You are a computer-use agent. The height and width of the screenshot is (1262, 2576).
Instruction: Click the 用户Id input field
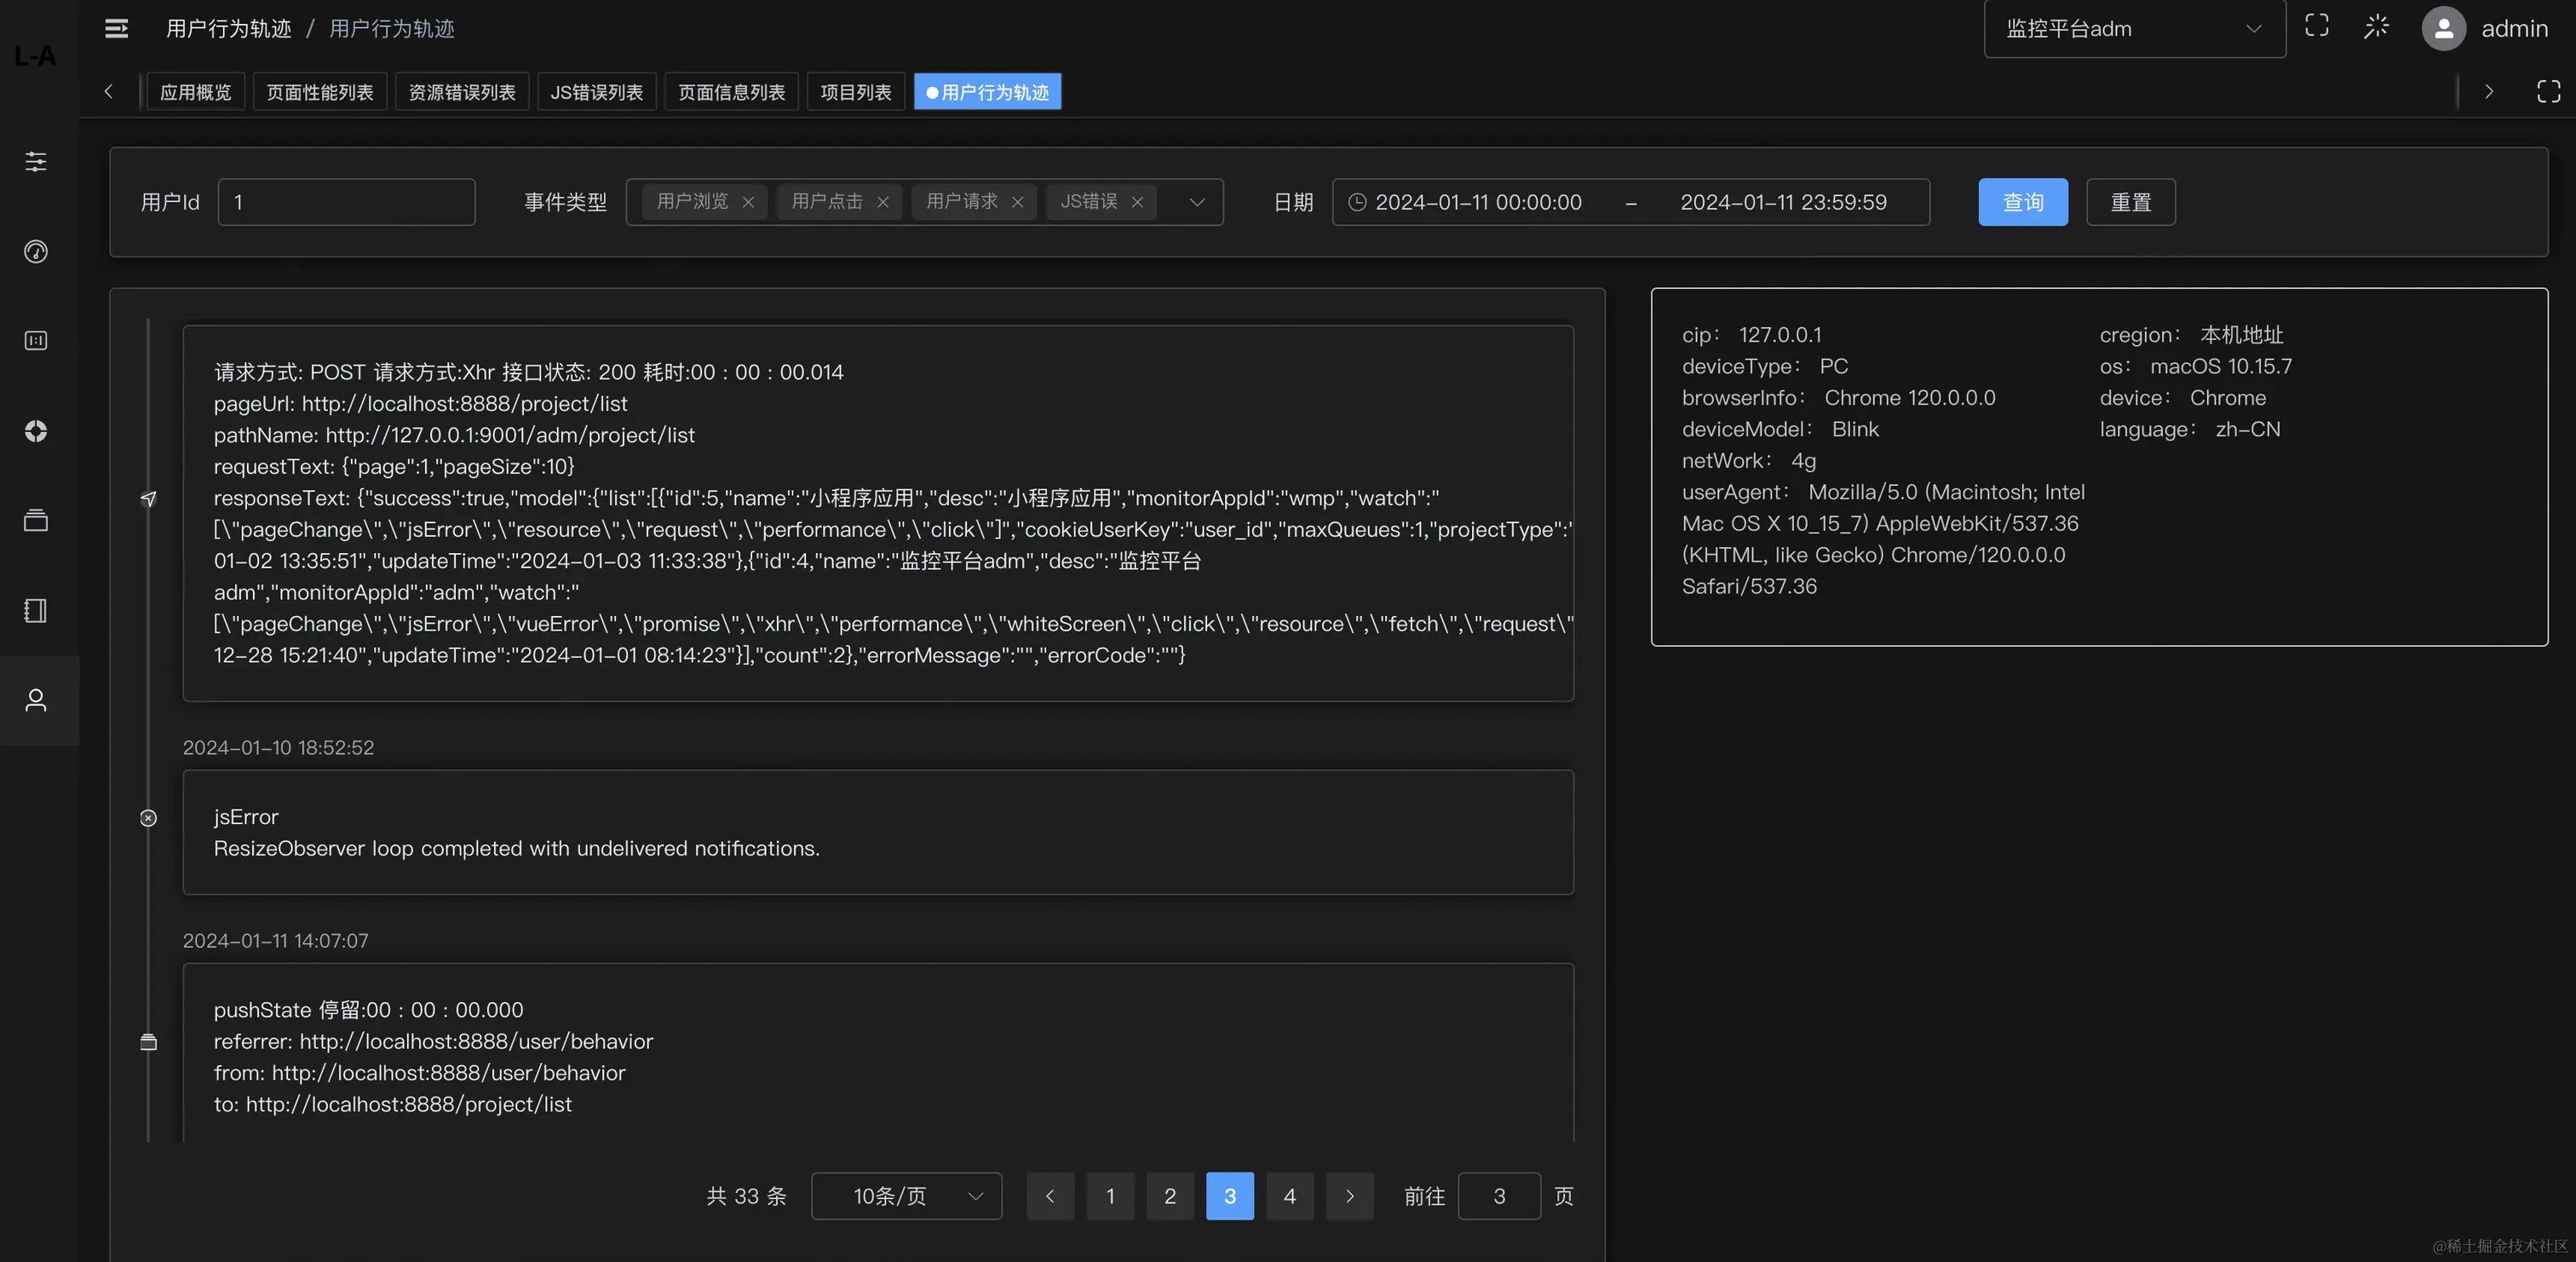(346, 202)
